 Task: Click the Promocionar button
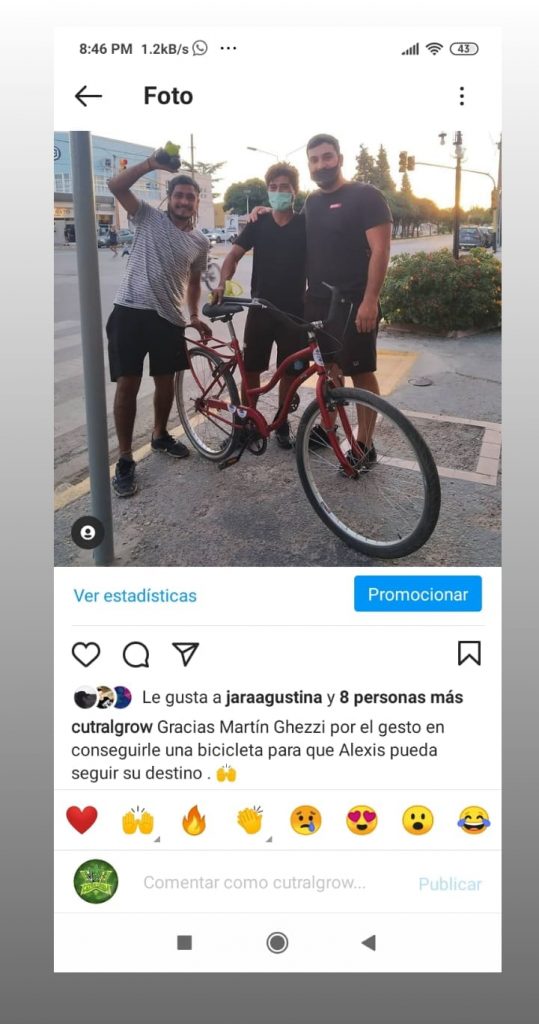tap(418, 594)
